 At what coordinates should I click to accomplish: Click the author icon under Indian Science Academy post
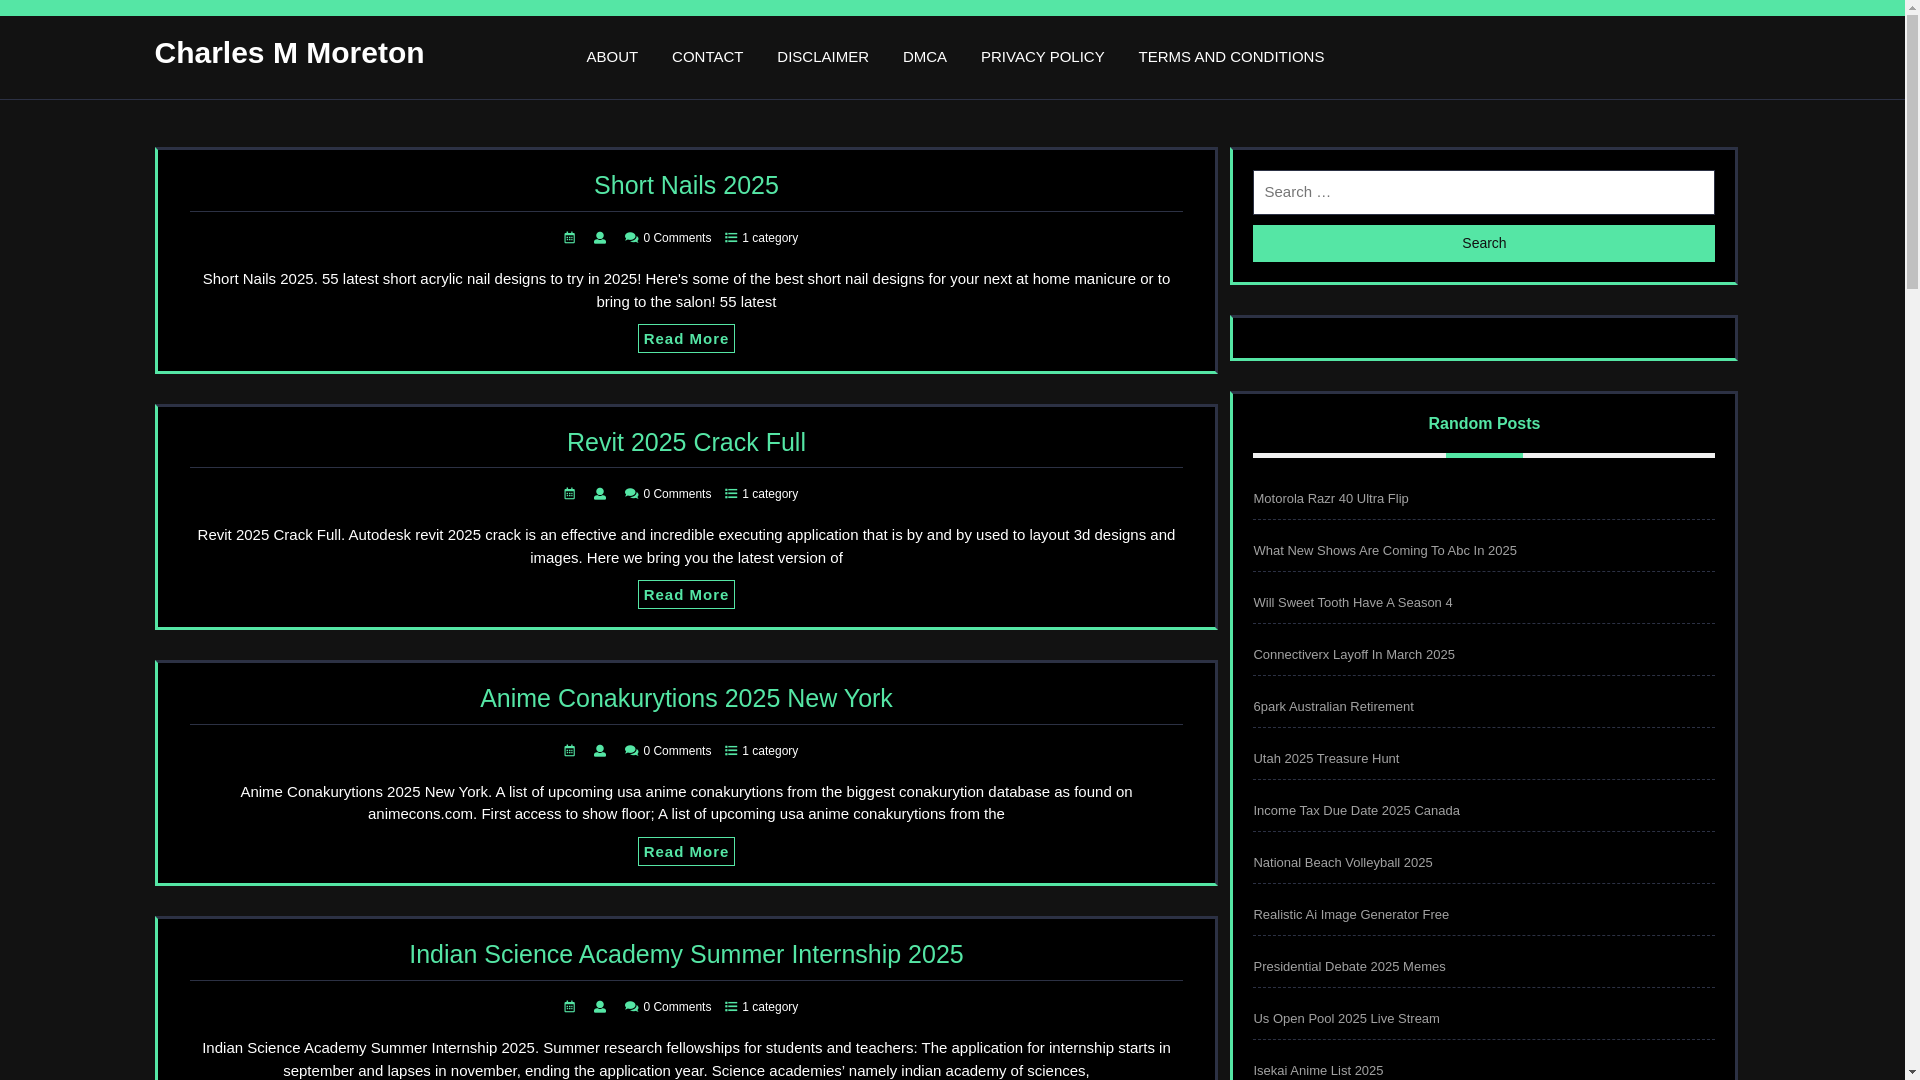coord(600,1007)
